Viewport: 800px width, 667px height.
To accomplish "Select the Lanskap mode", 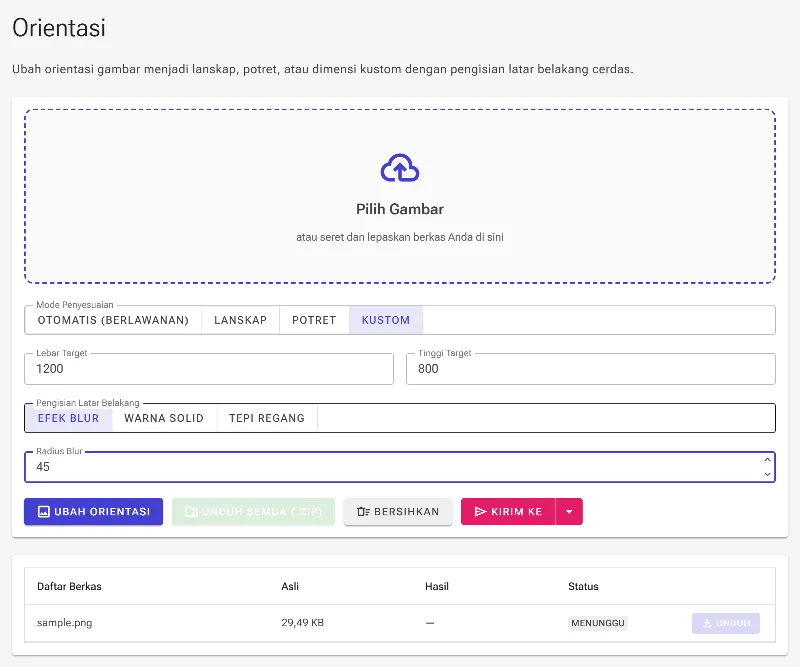I will click(x=240, y=320).
